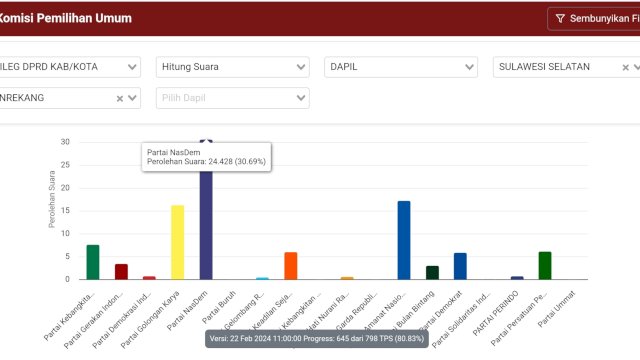Clear the ENREKANG selection with X icon
Screen dimensions: 640x360
(120, 98)
